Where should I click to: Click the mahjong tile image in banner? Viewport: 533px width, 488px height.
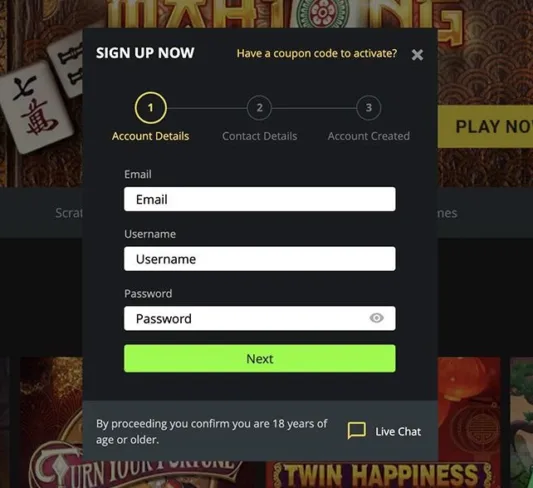click(37, 107)
